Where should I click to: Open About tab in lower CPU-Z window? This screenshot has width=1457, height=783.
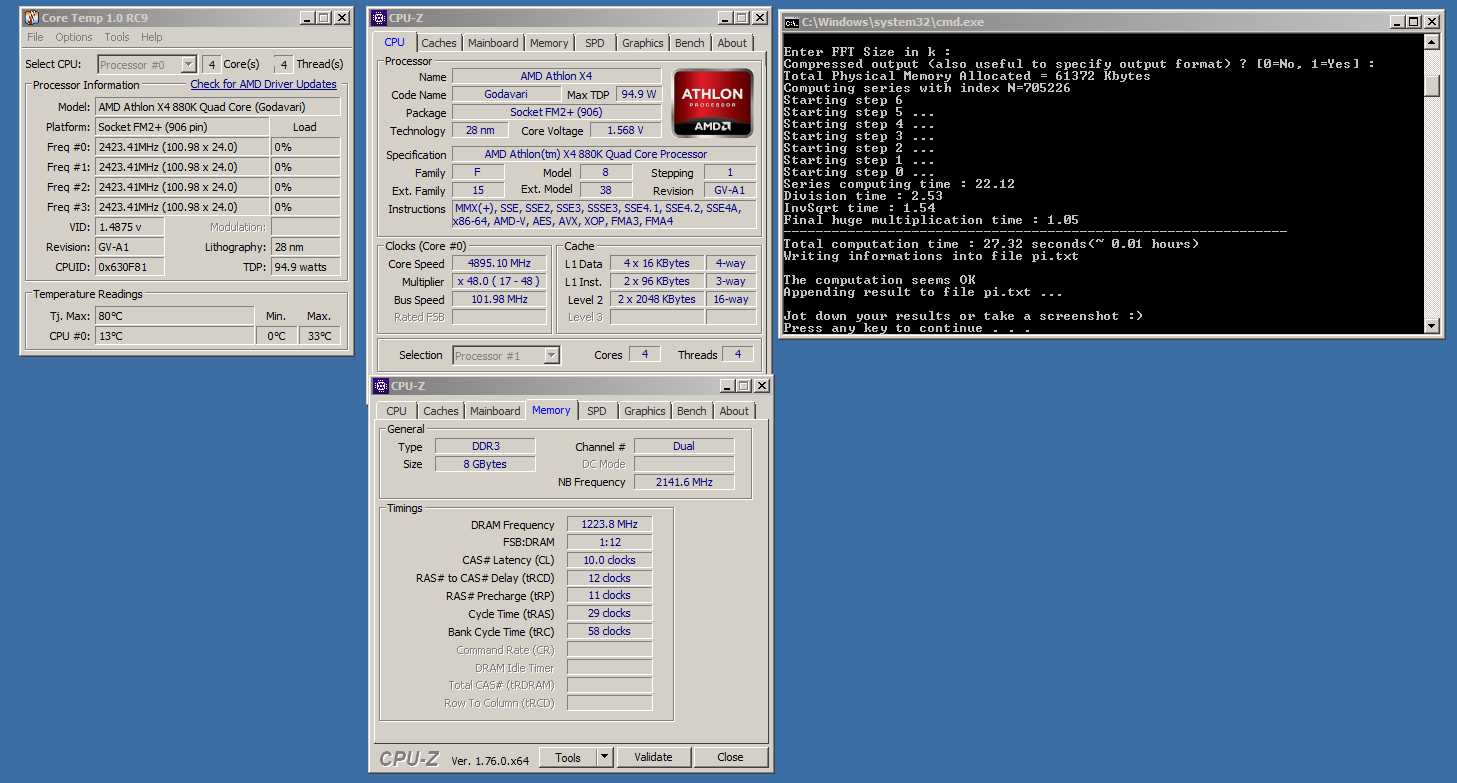coord(734,411)
